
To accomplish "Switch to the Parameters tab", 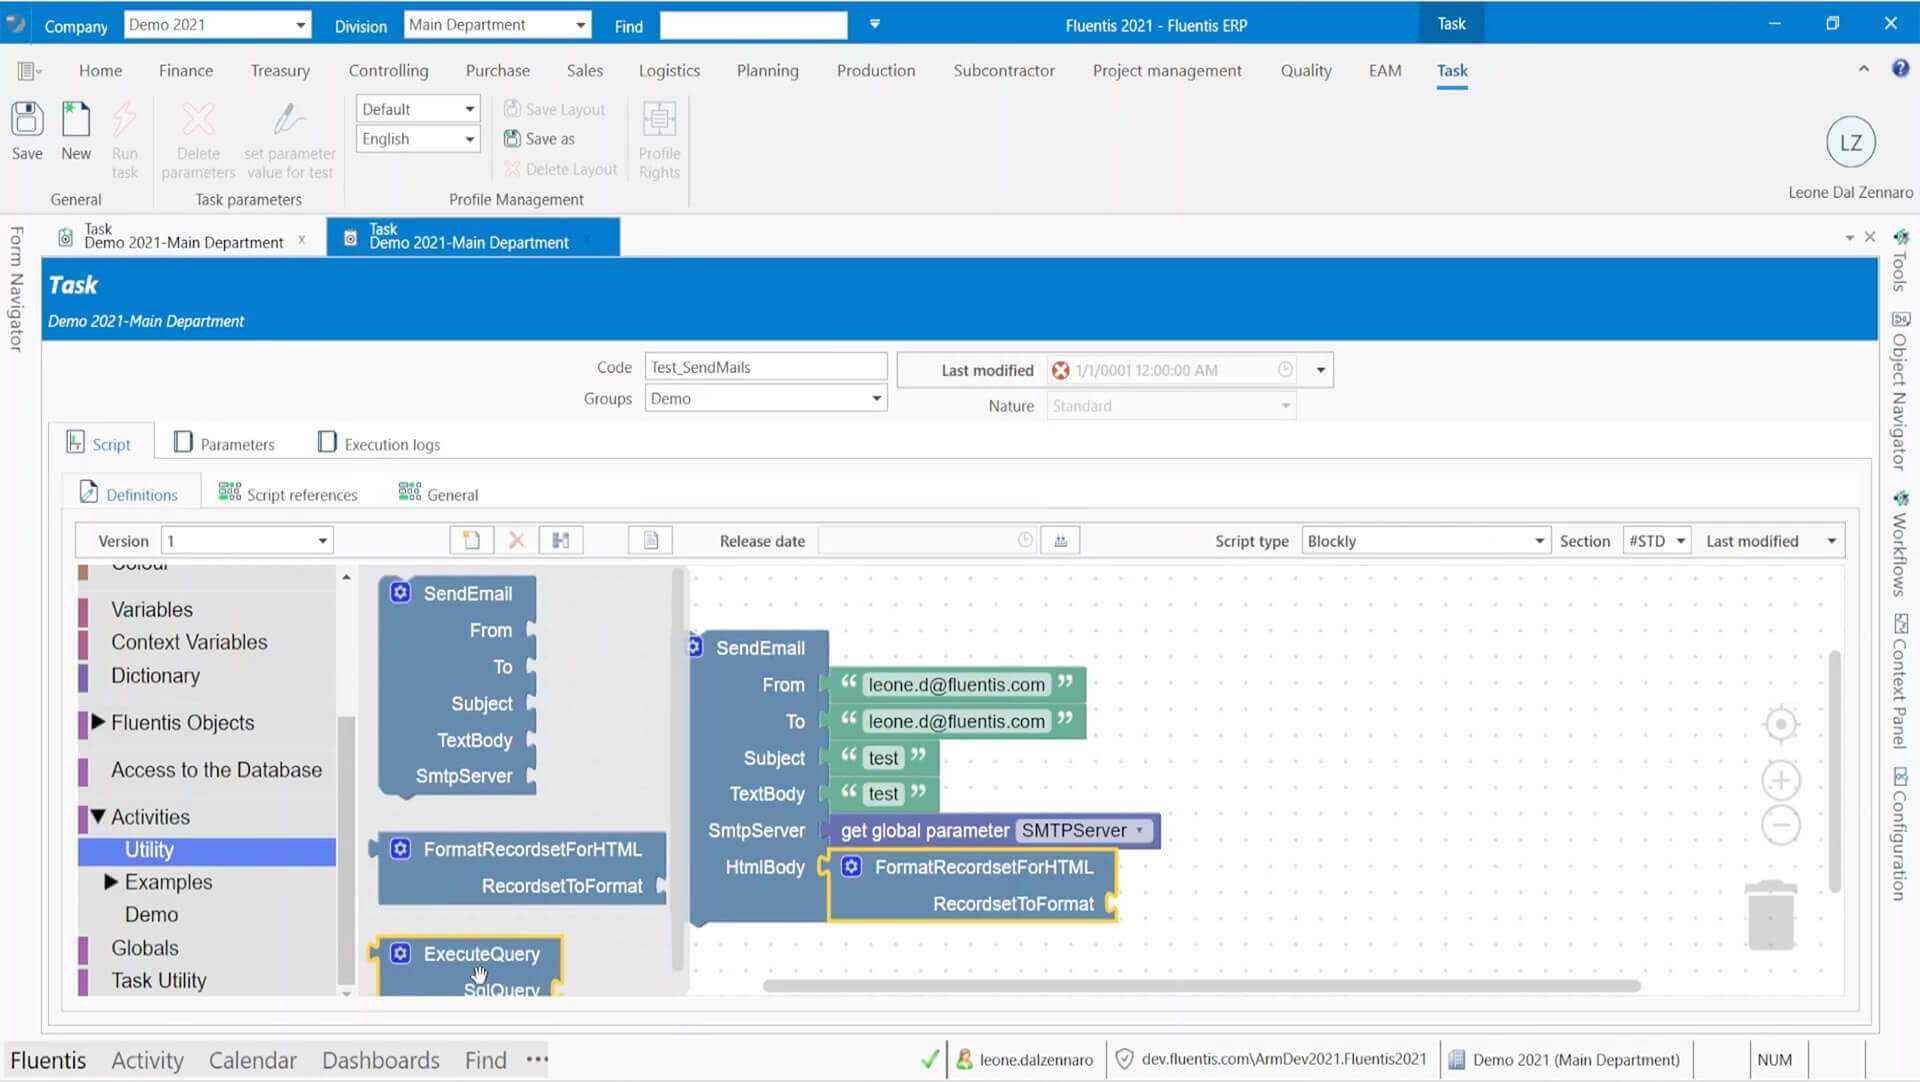I will point(225,443).
